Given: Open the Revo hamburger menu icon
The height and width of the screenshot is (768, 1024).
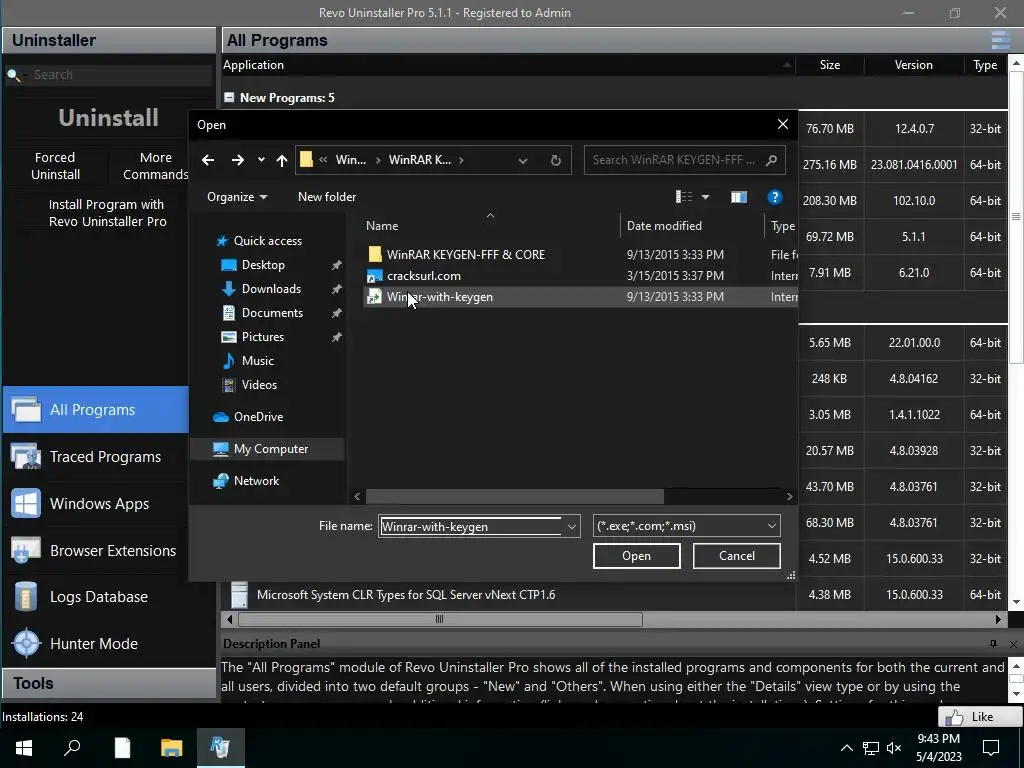Looking at the screenshot, I should 1000,40.
